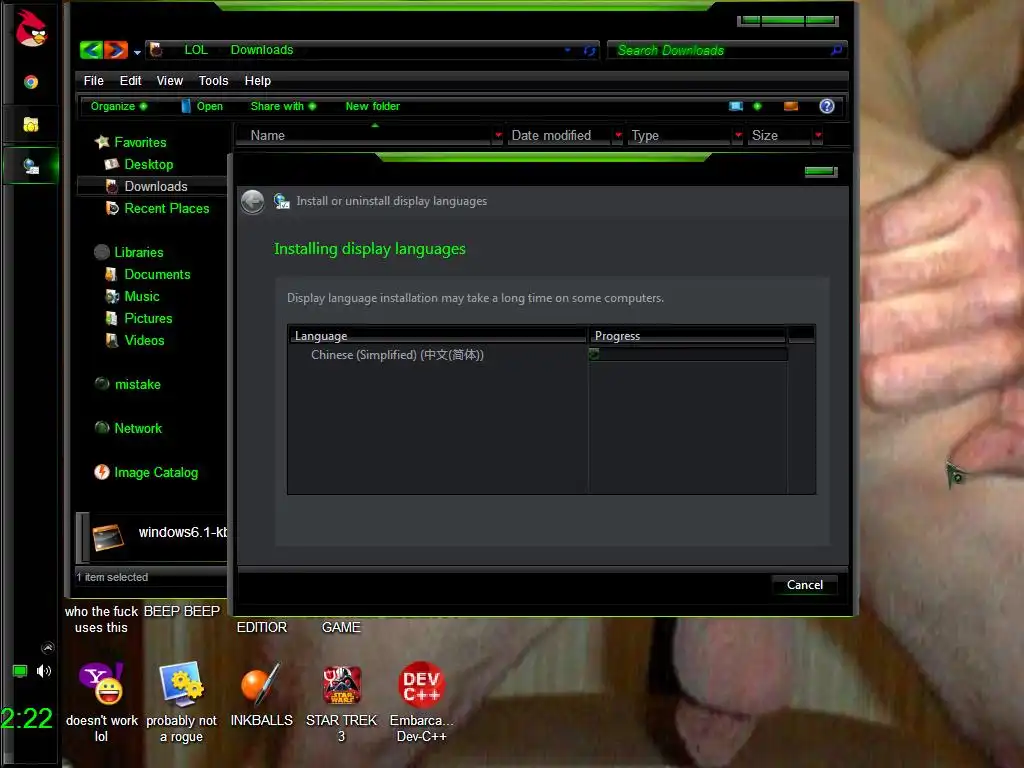Expand the more view options arrow

tap(758, 106)
